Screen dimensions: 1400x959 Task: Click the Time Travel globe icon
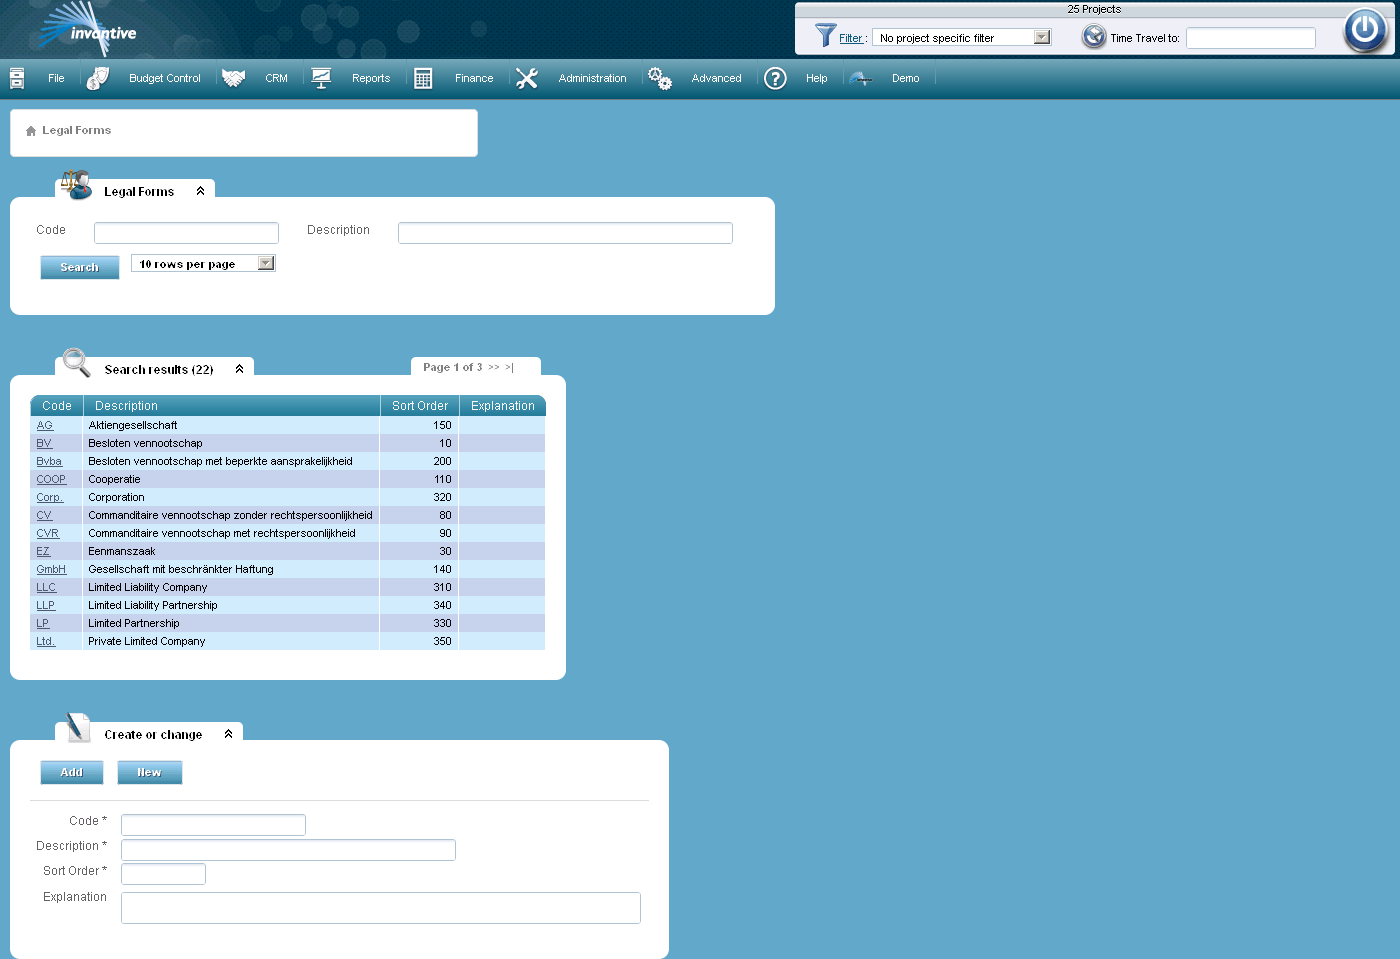1094,37
